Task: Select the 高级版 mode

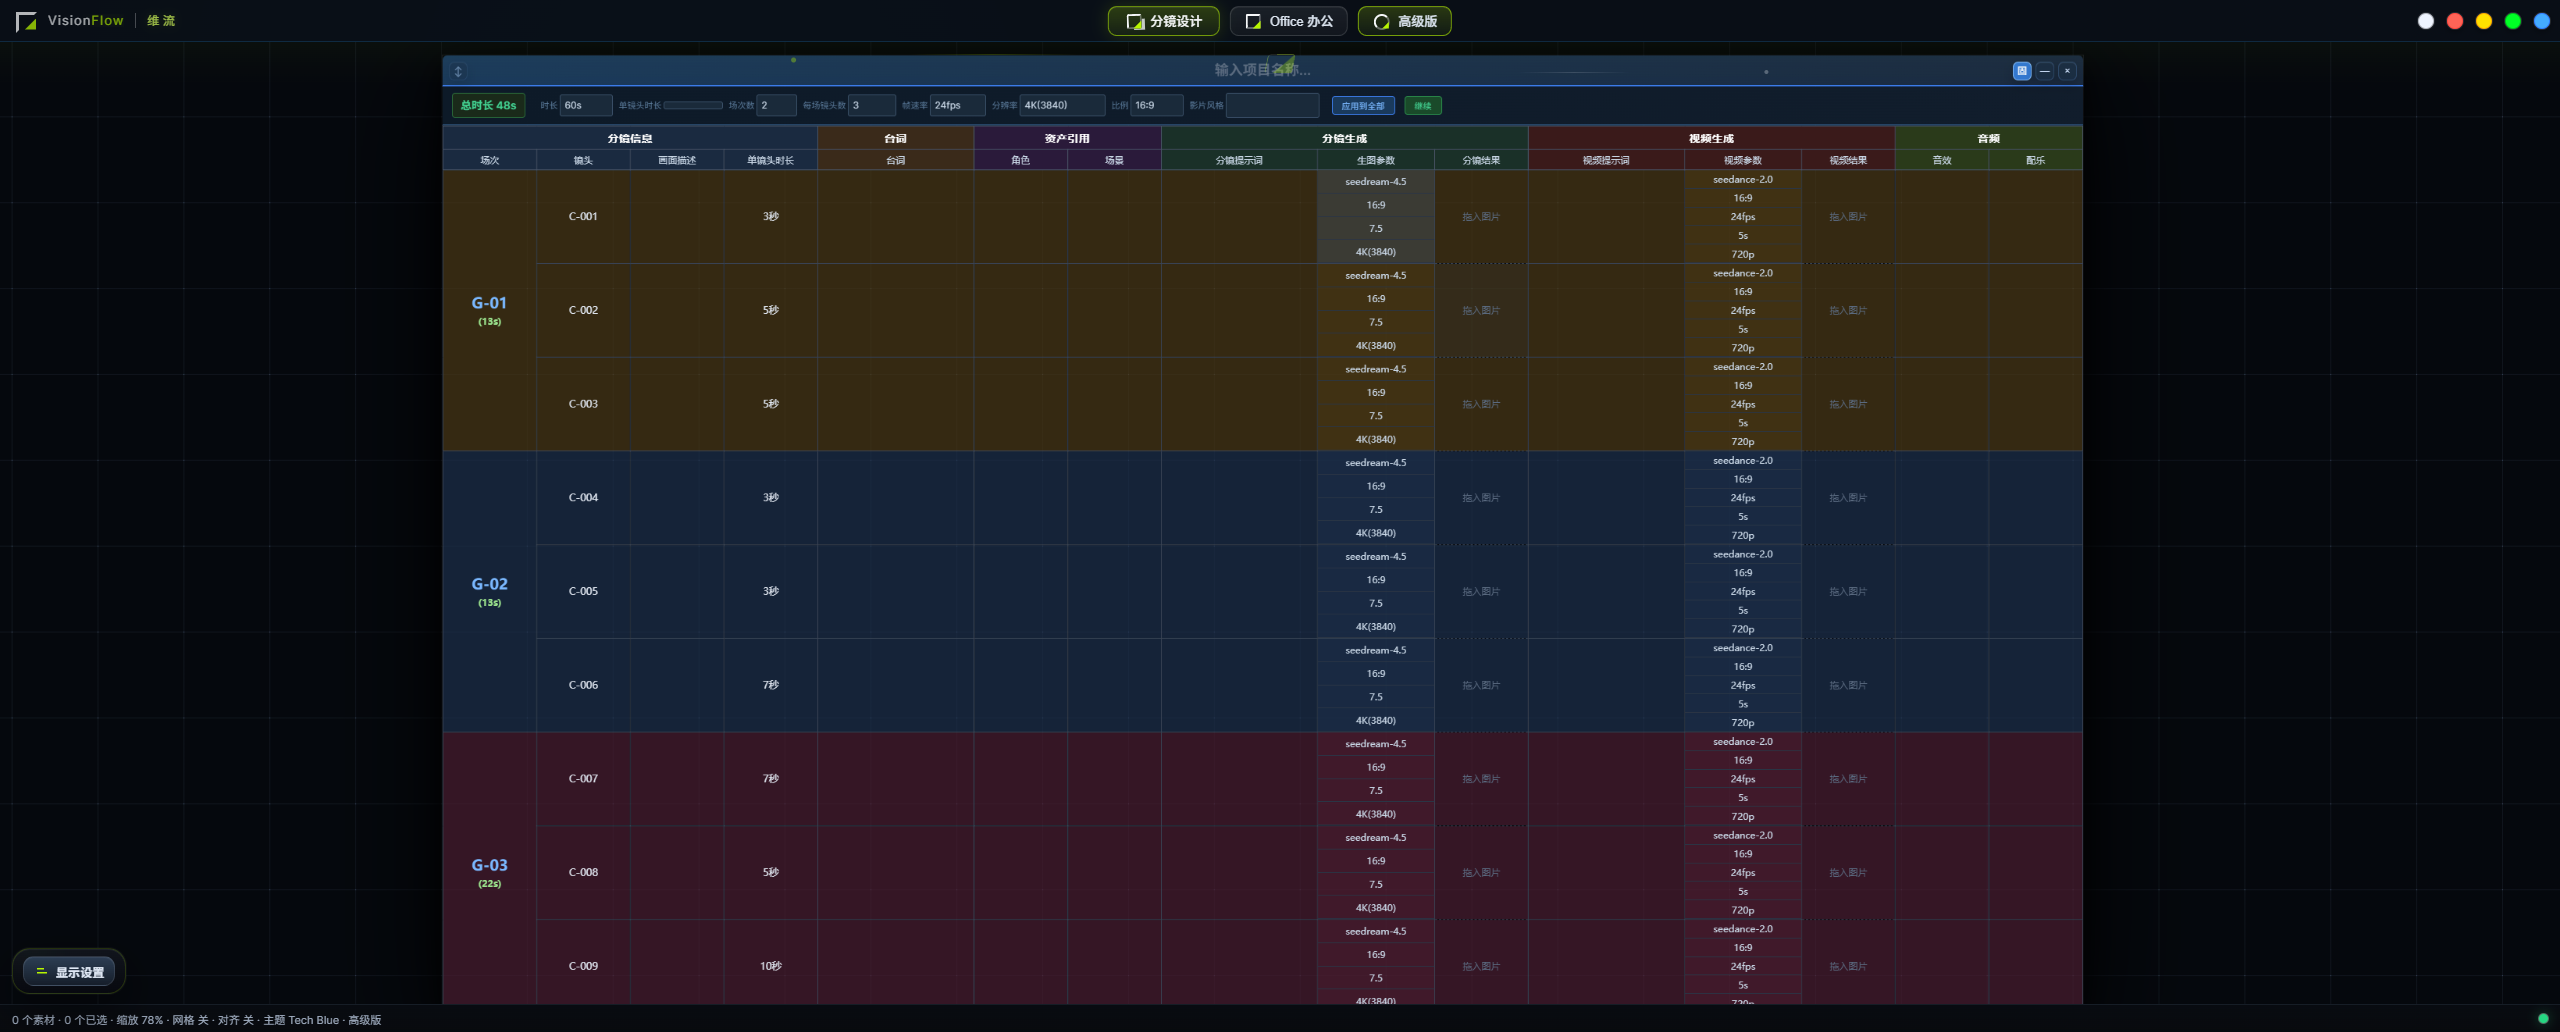Action: pyautogui.click(x=1405, y=21)
